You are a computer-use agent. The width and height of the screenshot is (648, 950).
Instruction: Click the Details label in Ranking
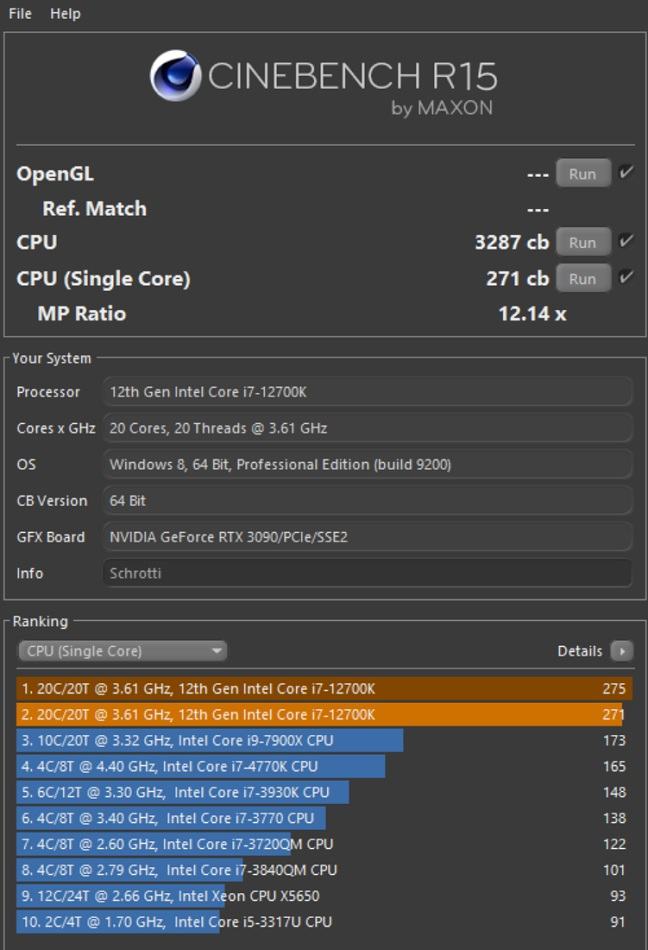pos(580,651)
